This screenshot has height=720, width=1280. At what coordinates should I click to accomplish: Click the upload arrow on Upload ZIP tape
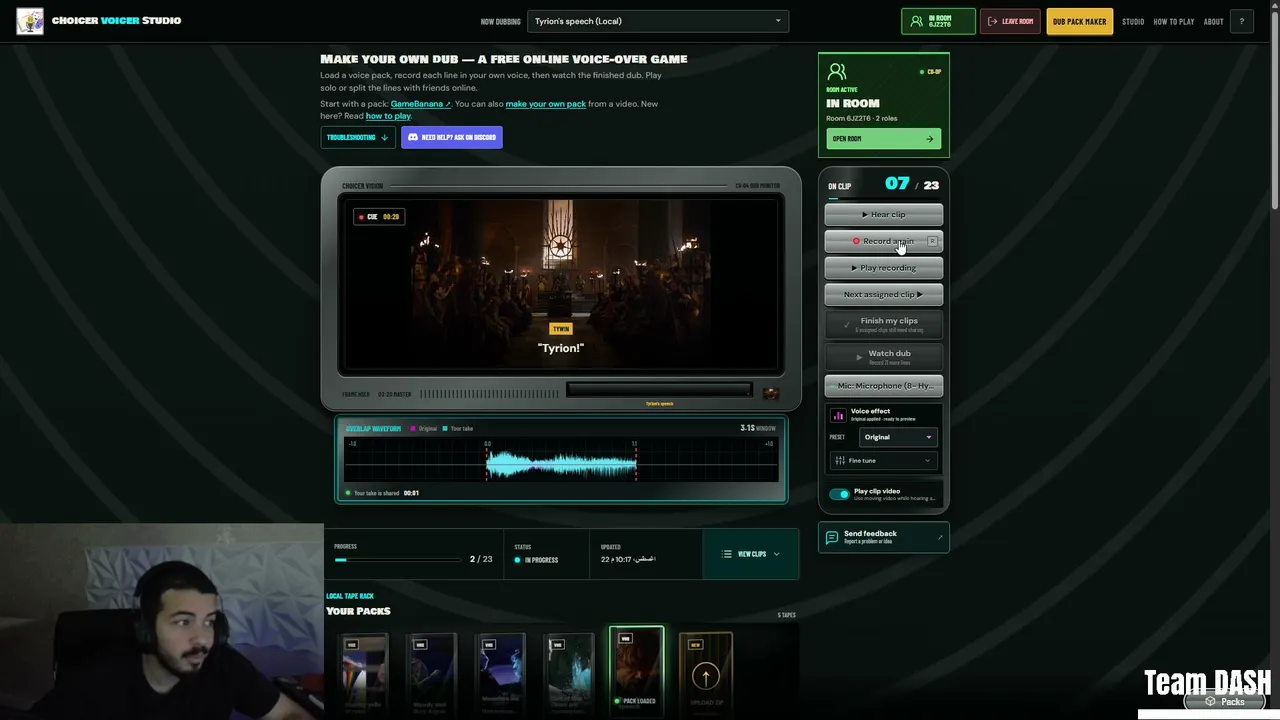(x=706, y=677)
